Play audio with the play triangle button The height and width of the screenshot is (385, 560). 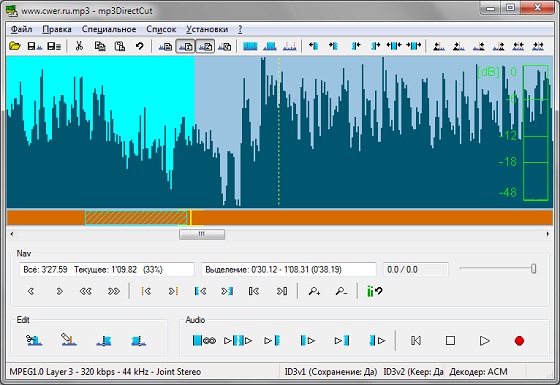484,341
